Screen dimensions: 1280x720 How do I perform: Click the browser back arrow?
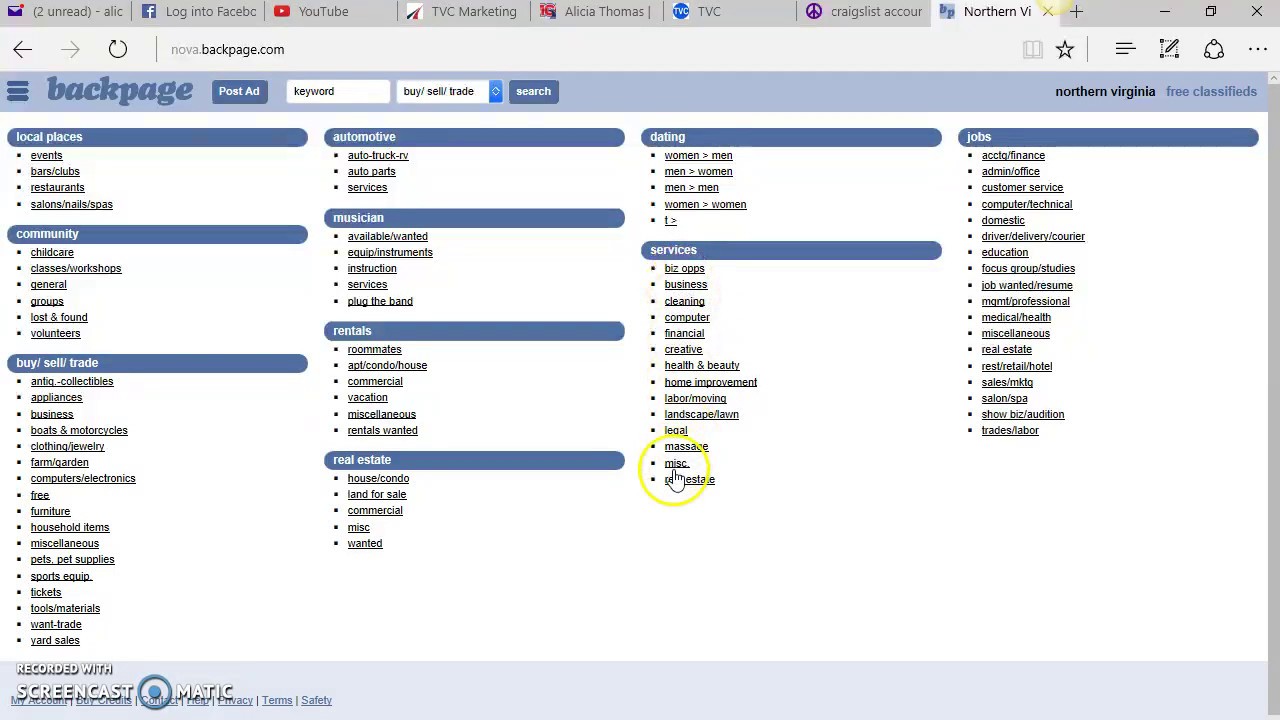click(22, 49)
